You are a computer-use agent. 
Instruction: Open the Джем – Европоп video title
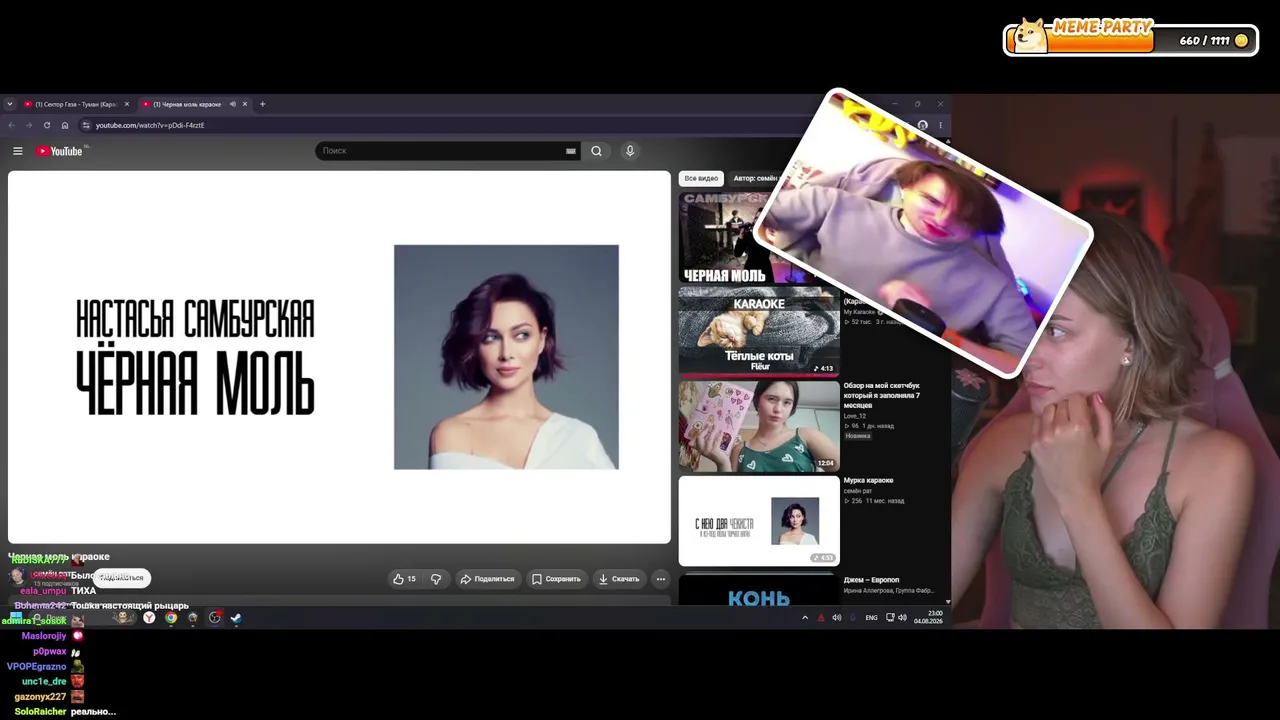(x=871, y=580)
